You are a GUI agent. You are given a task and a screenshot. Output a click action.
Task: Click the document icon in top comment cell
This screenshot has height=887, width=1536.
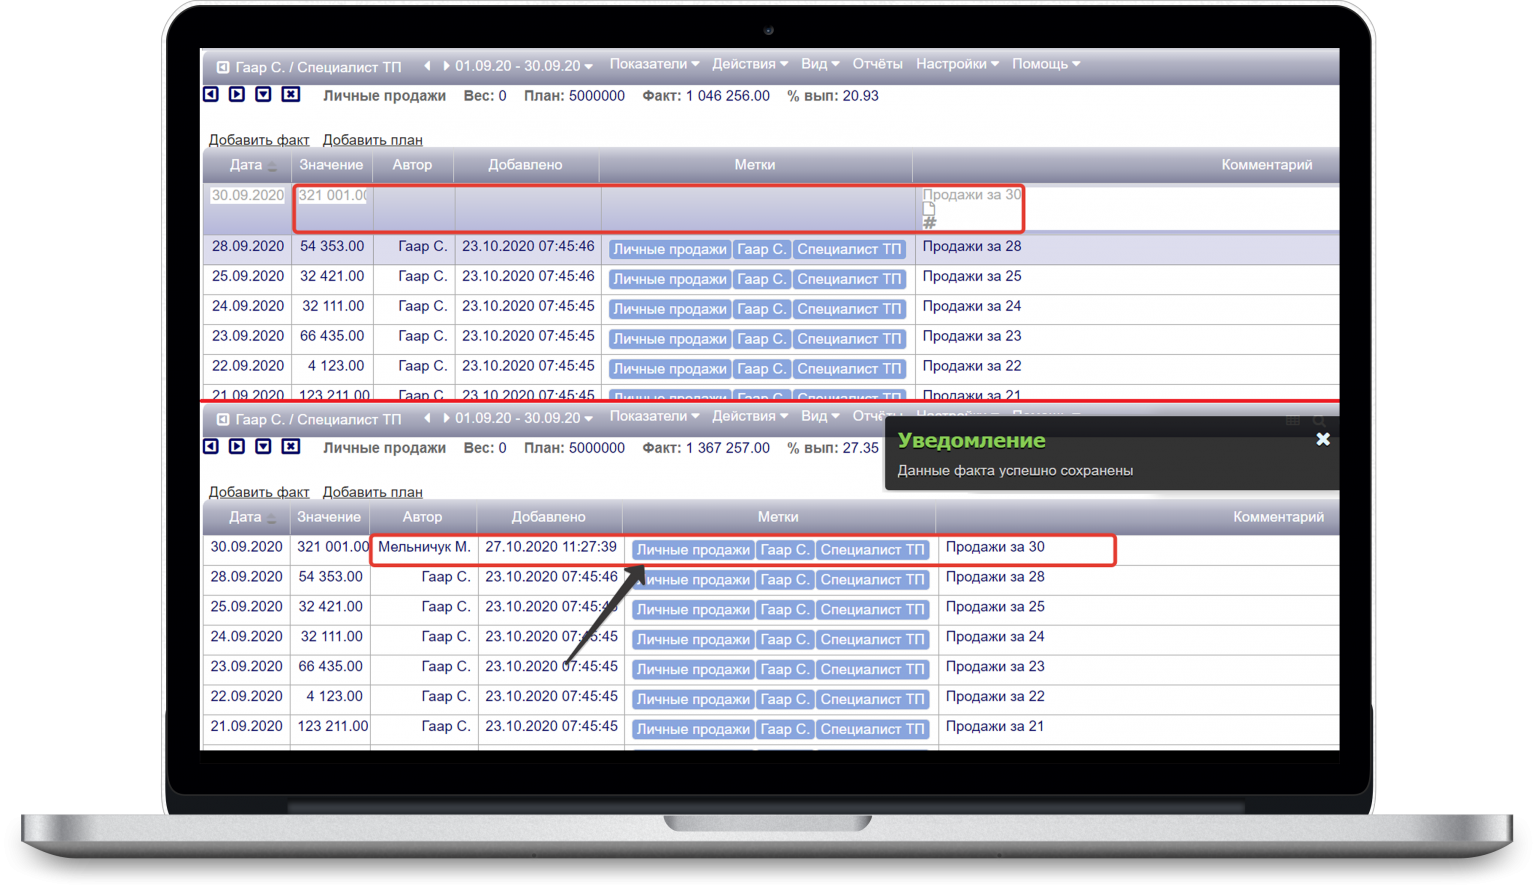[x=929, y=209]
